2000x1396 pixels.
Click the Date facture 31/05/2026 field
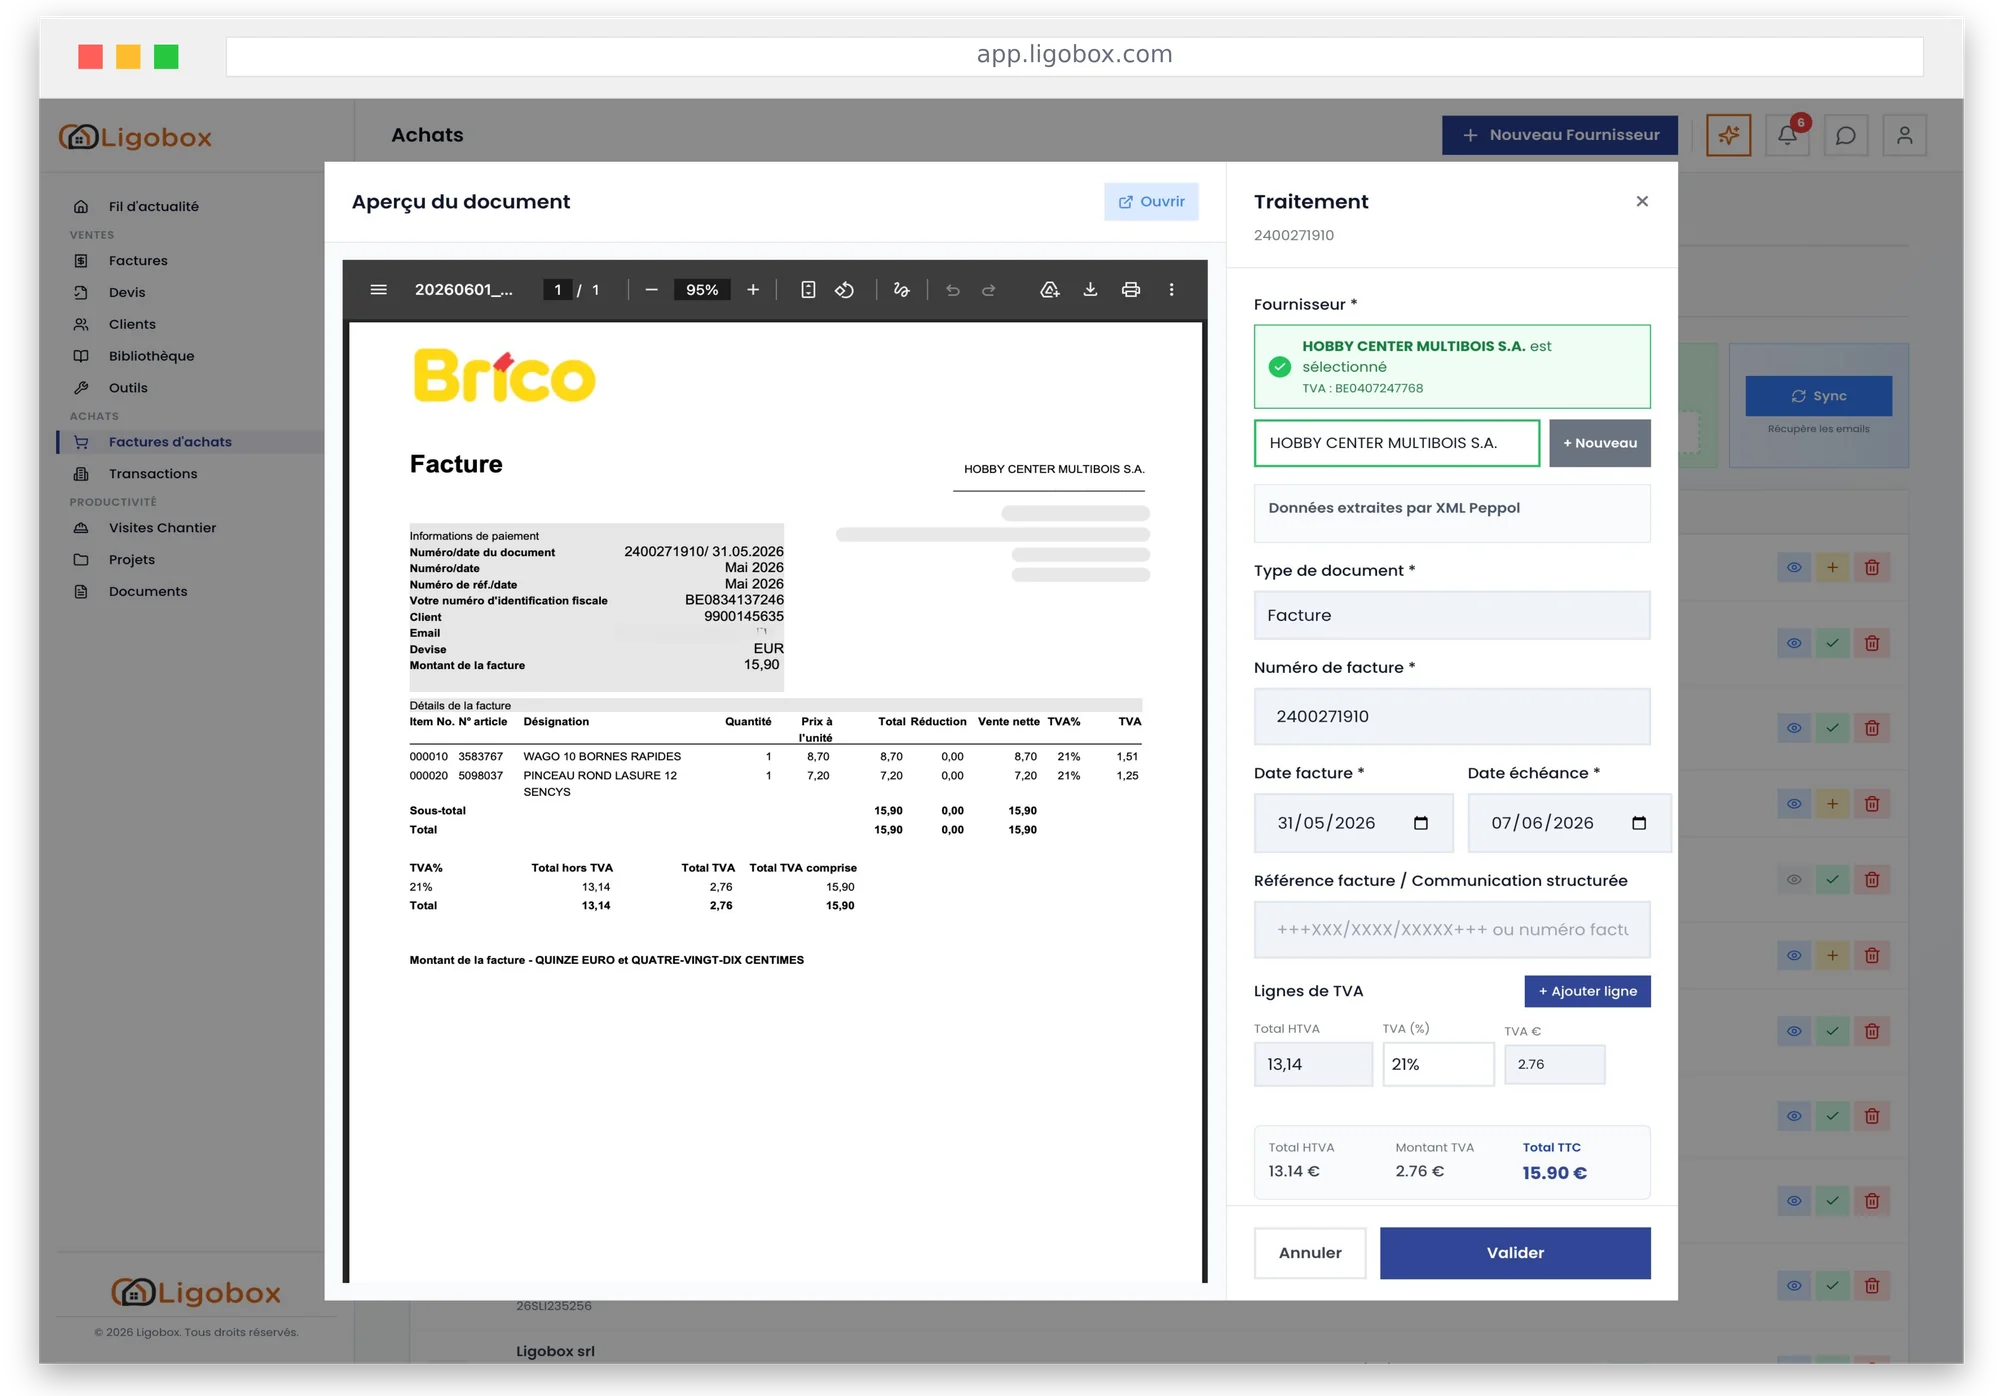(x=1354, y=823)
